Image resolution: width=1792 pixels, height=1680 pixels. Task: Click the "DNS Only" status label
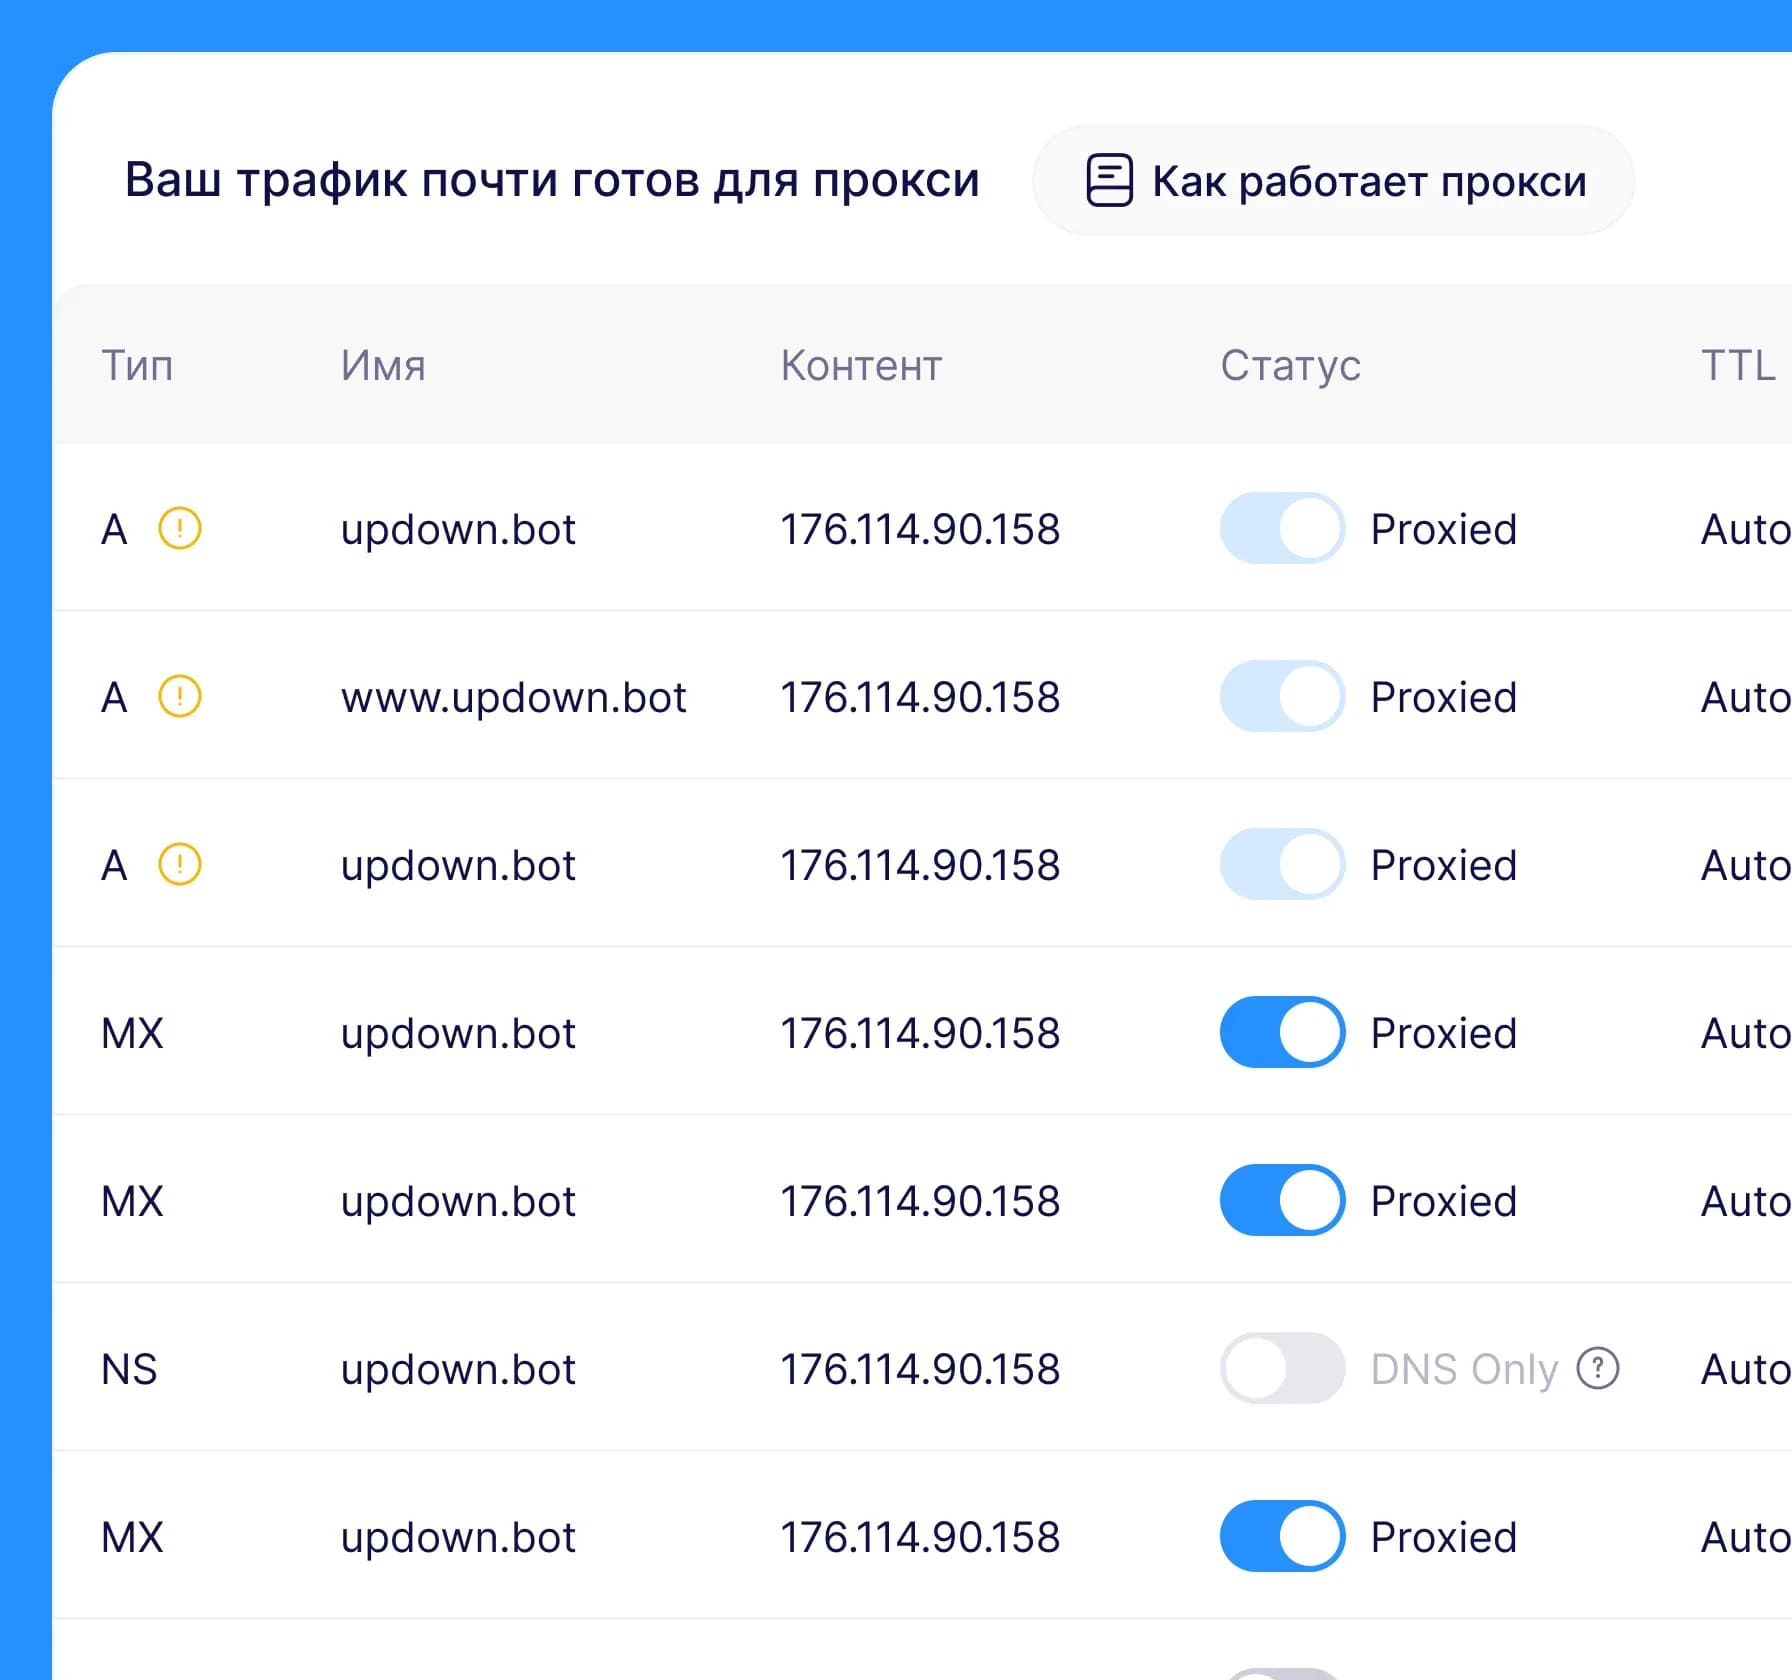coord(1464,1369)
